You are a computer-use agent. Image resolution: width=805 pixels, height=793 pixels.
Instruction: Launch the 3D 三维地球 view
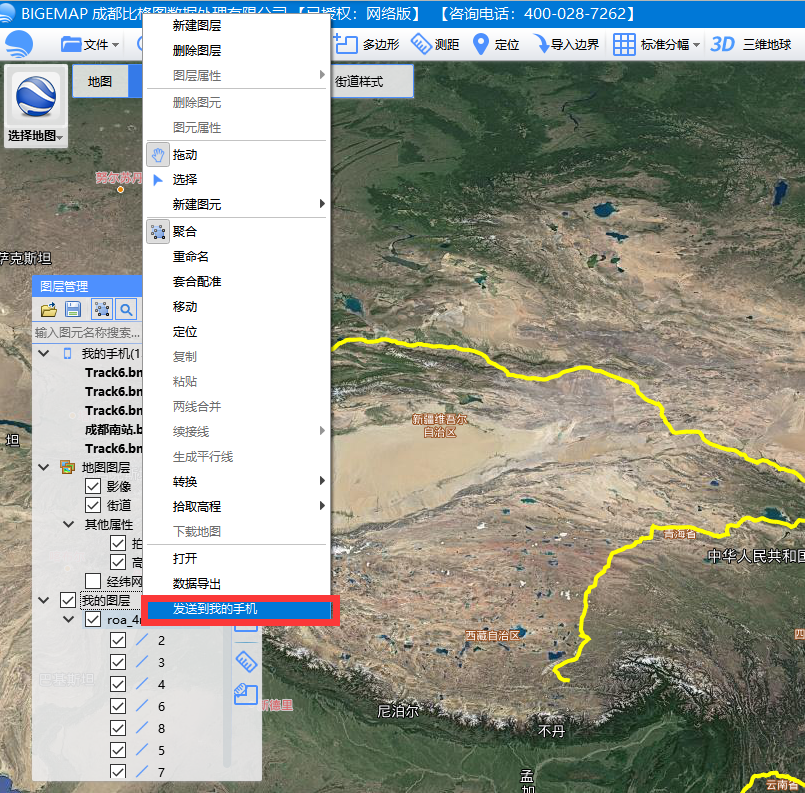tap(751, 45)
